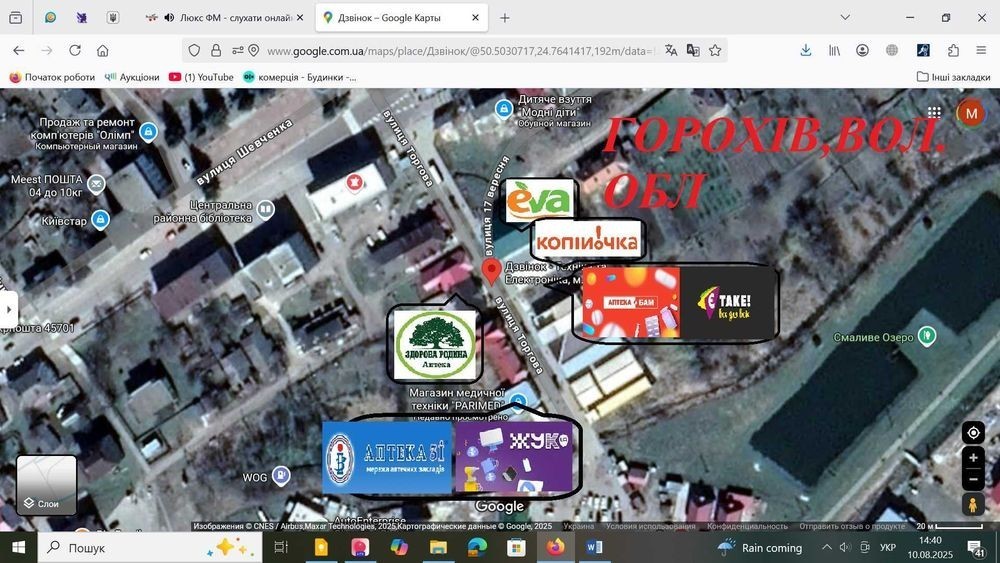Expand the collapsed side panel arrow

pos(8,310)
